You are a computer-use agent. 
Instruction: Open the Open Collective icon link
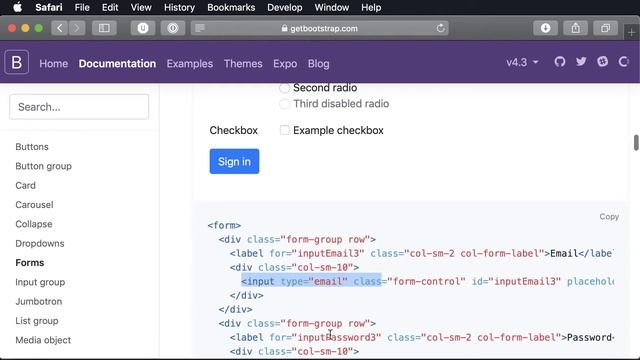coord(623,62)
